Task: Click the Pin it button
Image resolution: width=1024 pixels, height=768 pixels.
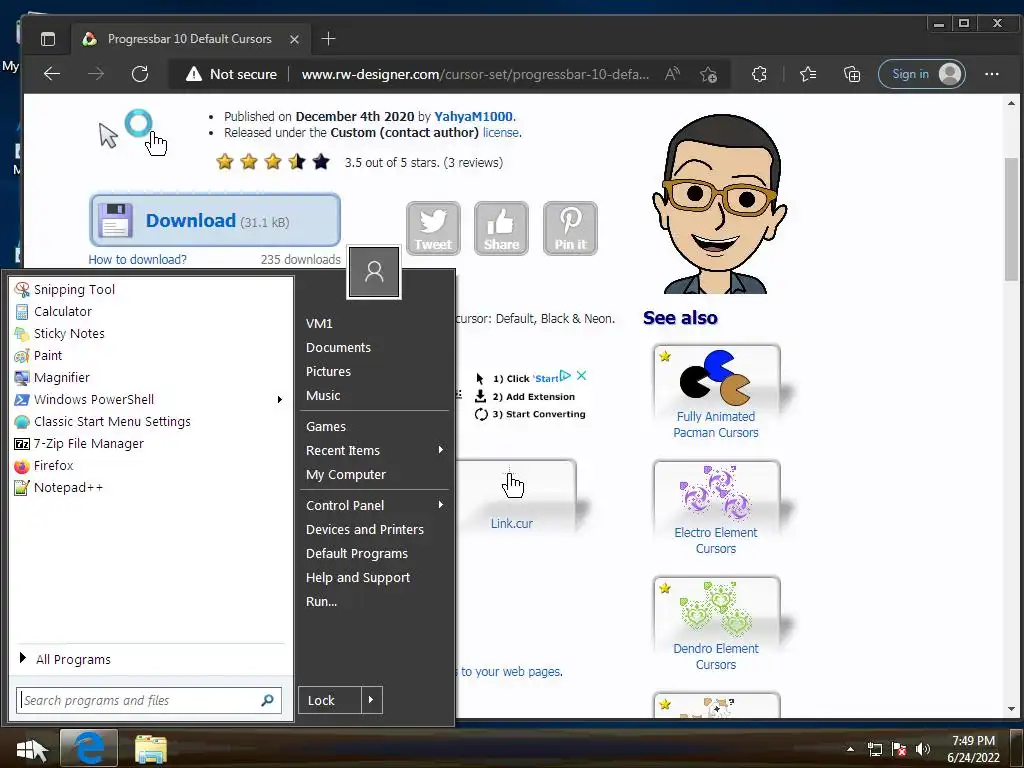Action: coord(570,228)
